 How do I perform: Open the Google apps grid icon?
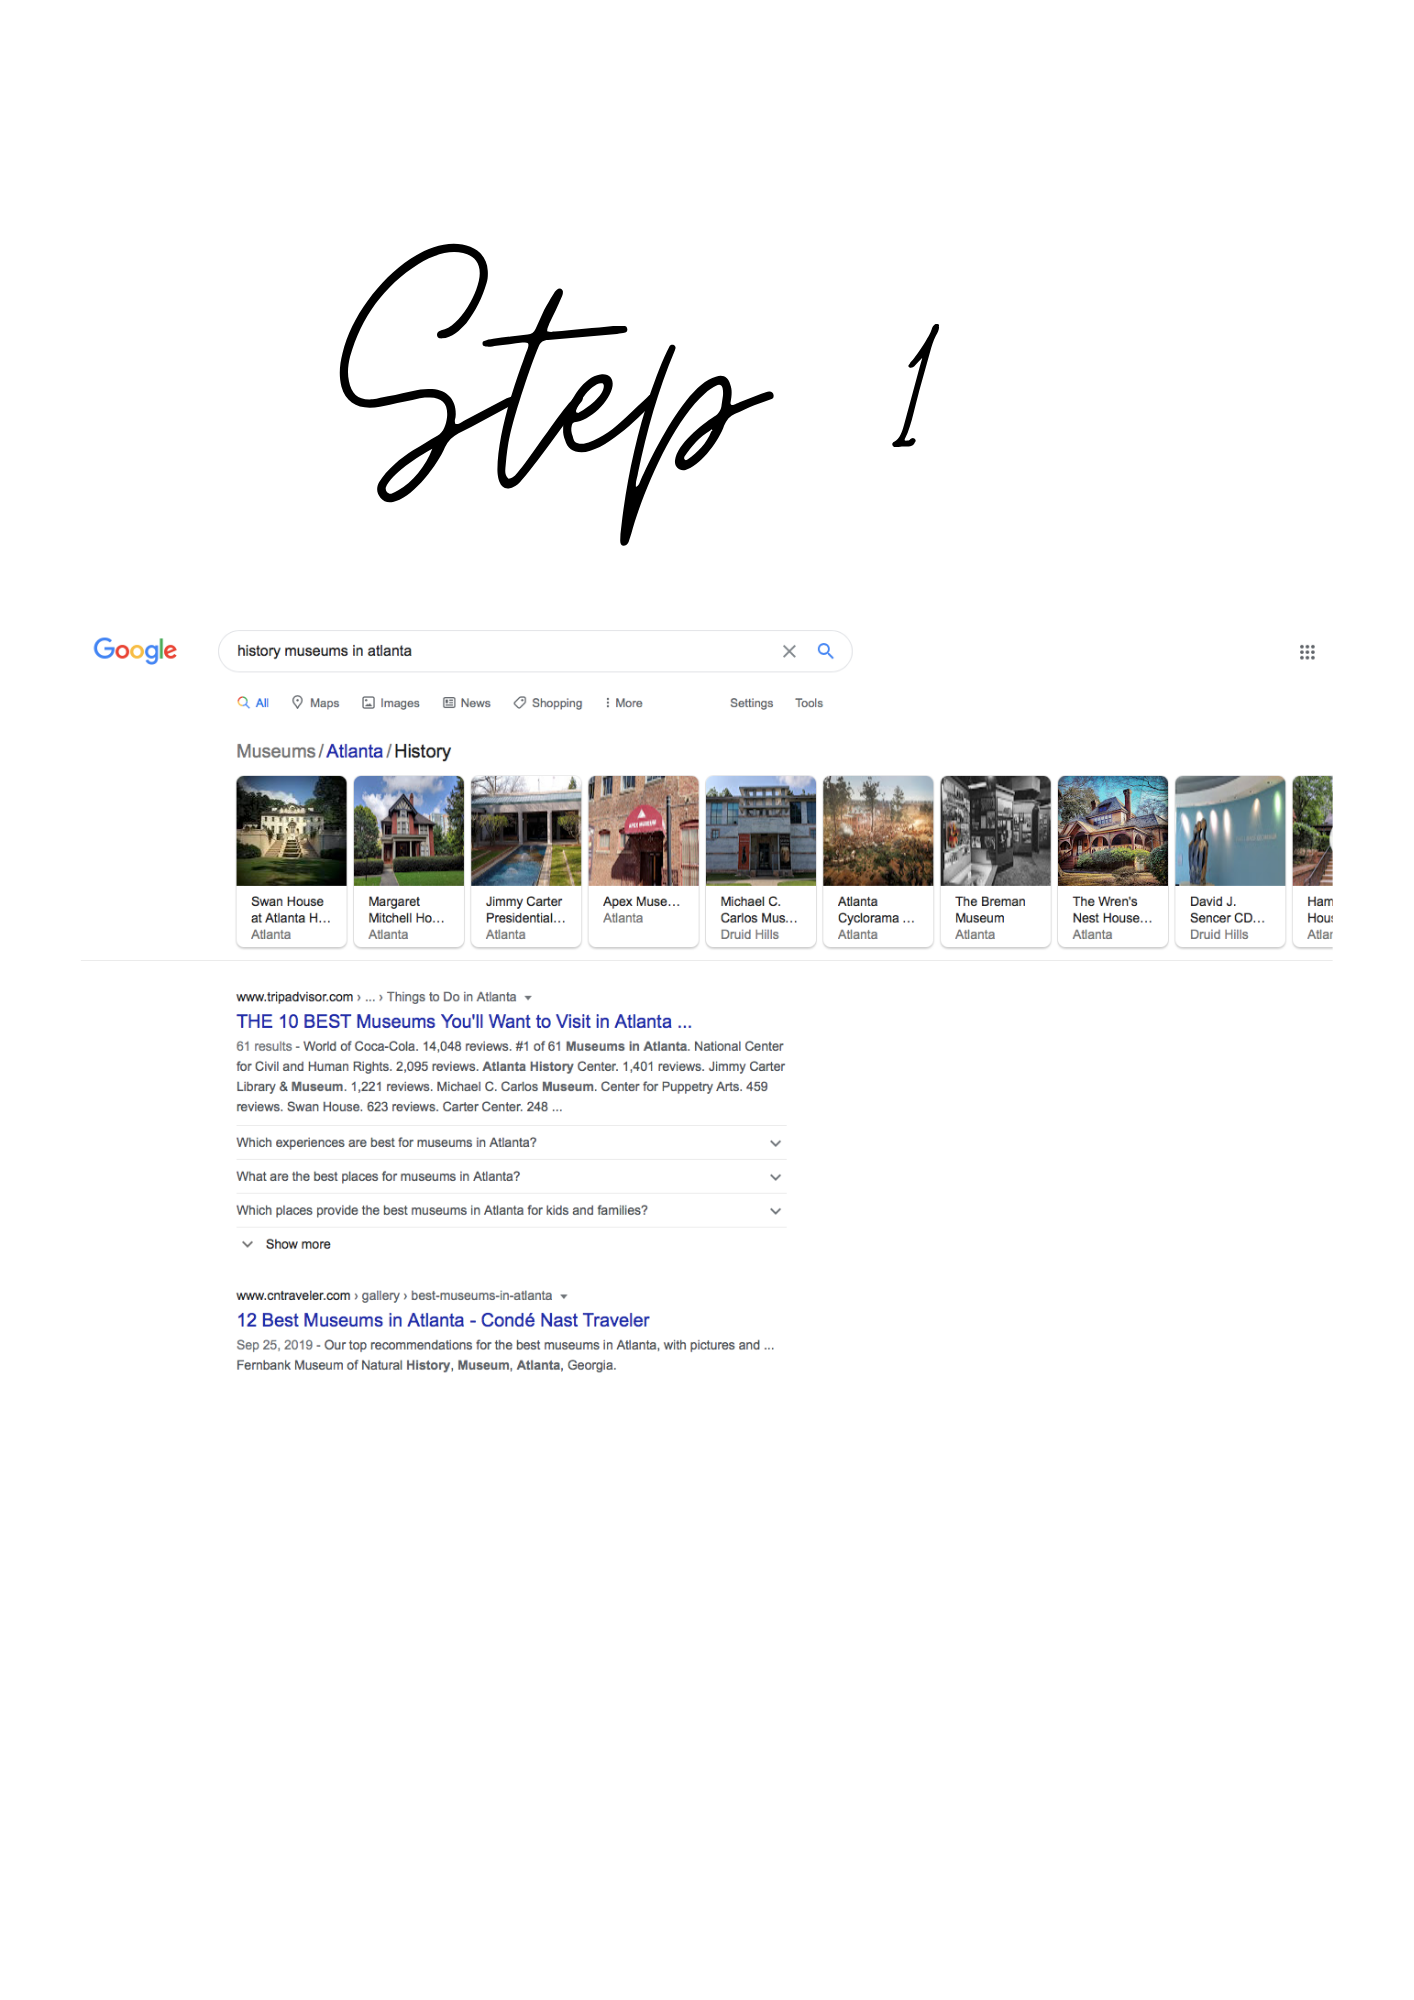click(1306, 652)
